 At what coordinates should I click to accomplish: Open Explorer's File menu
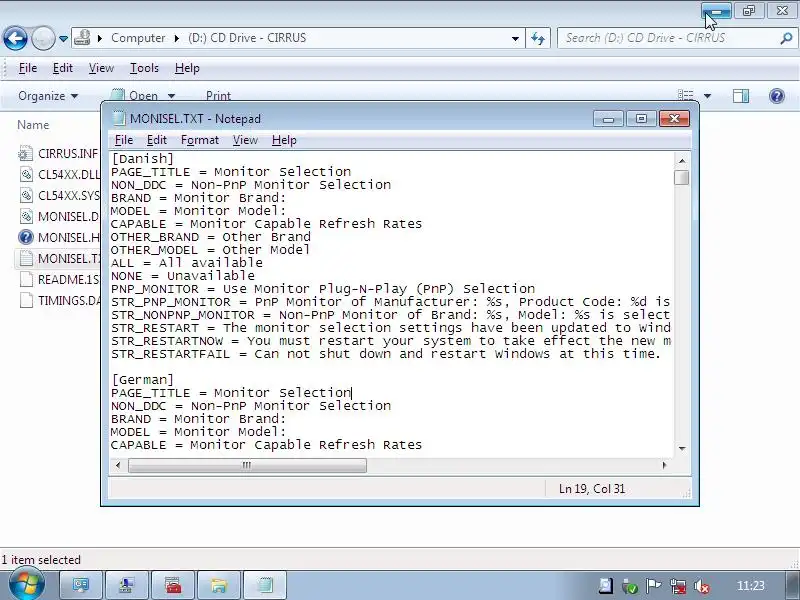pos(28,68)
